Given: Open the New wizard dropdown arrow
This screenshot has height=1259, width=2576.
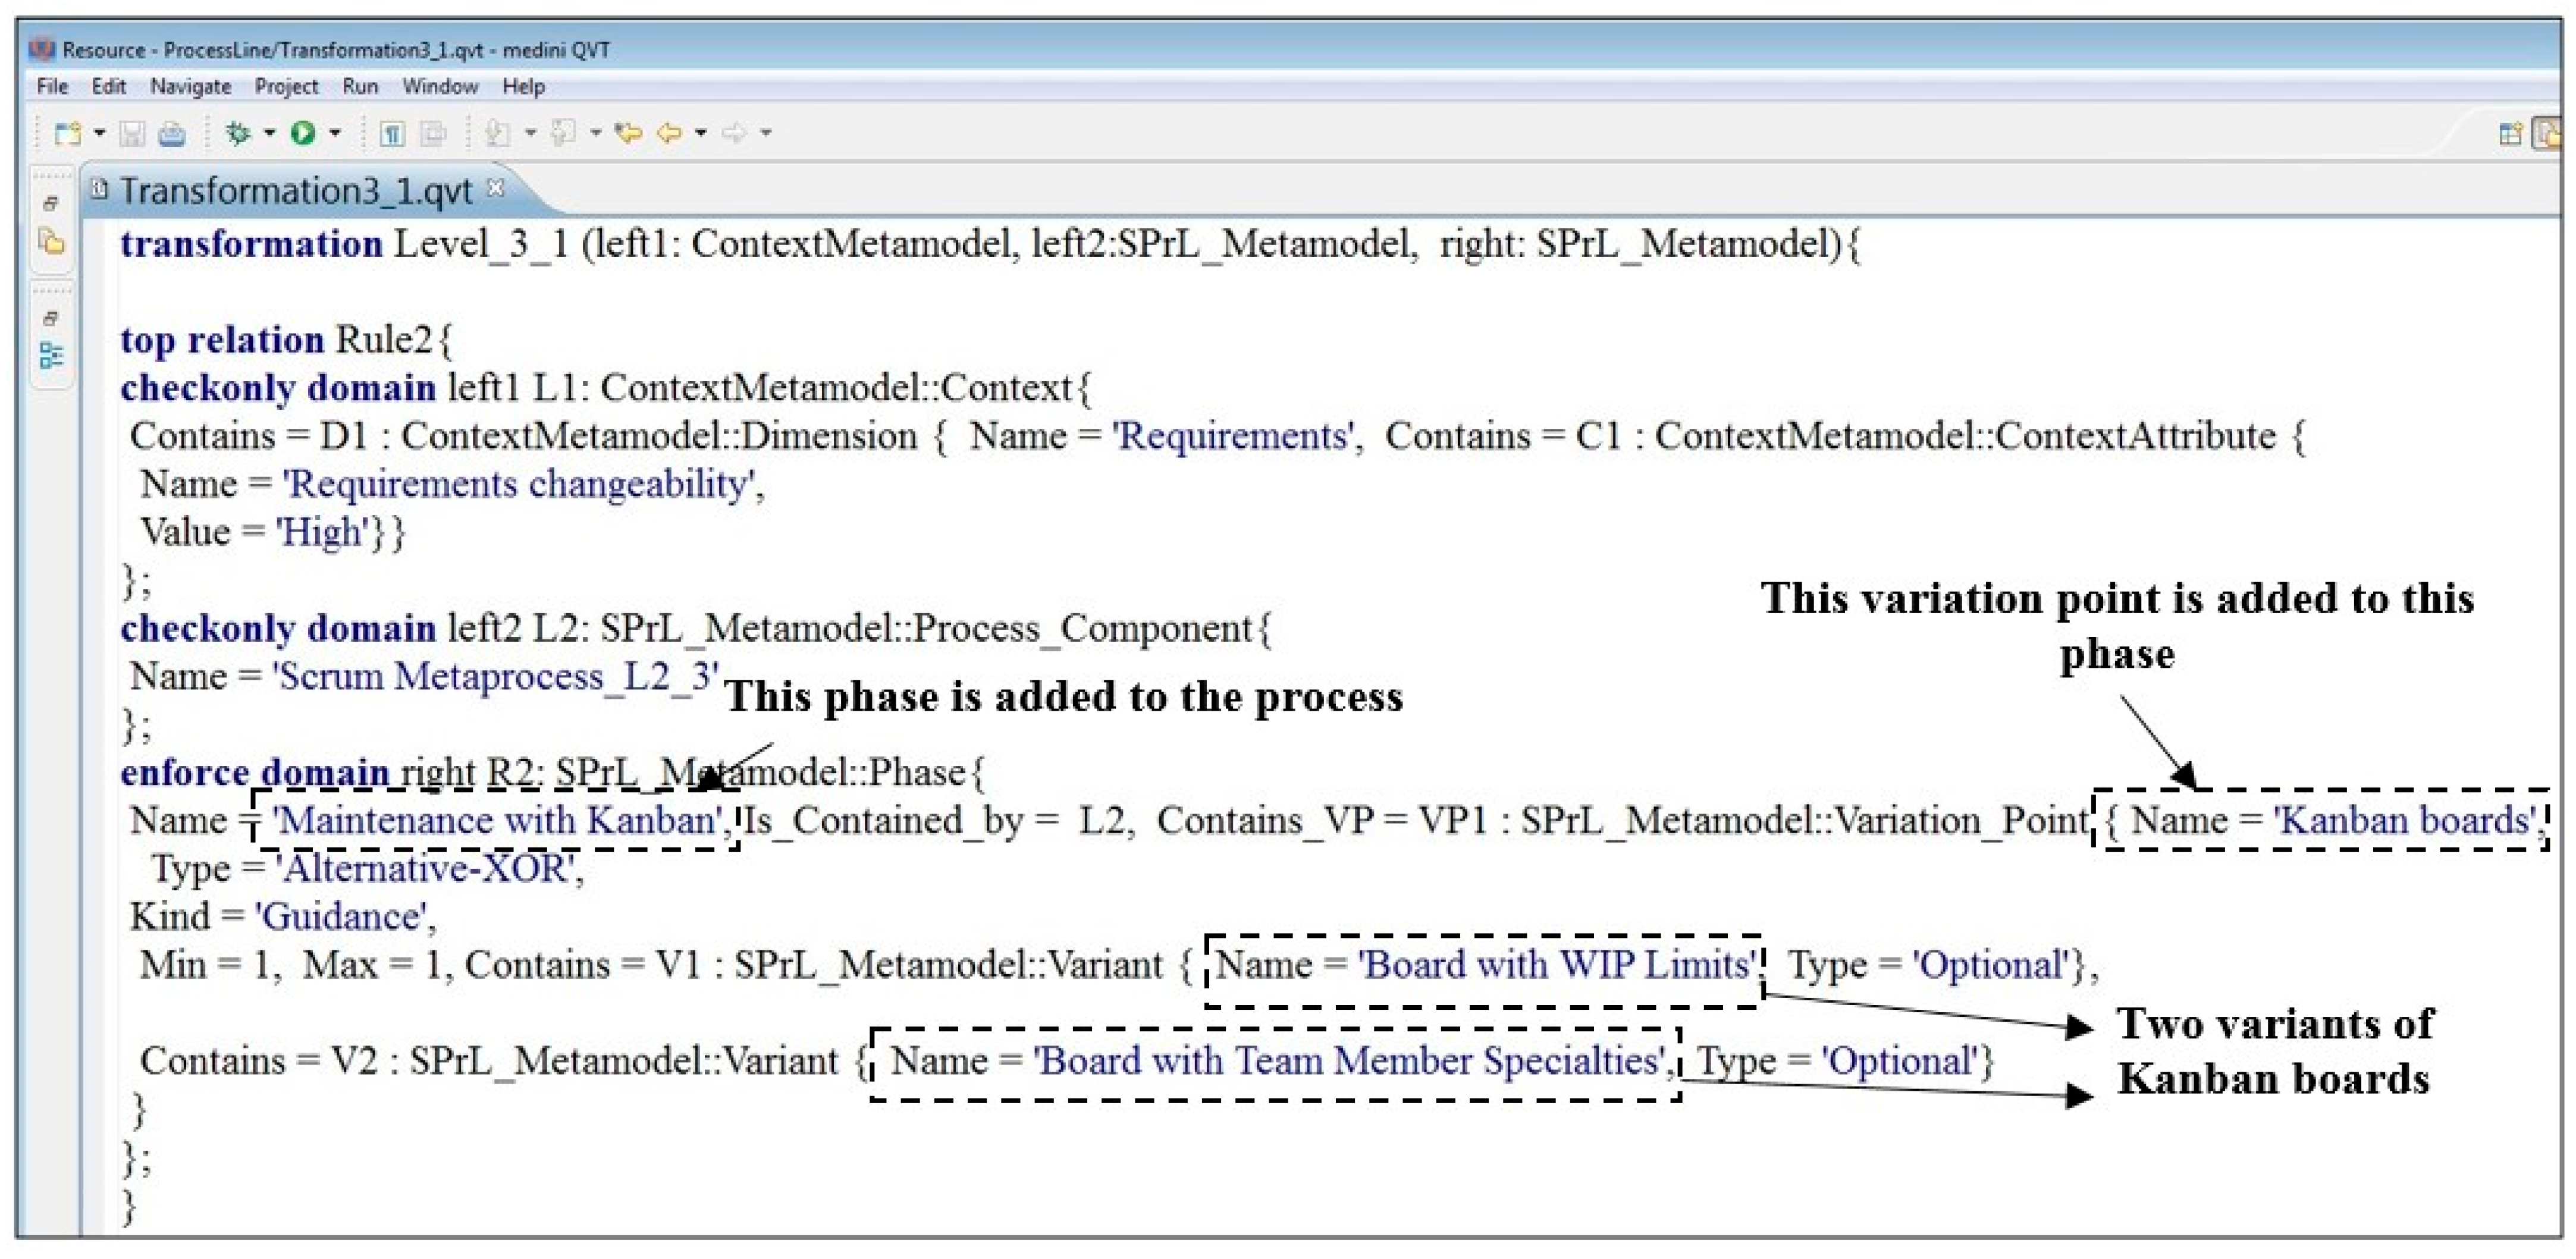Looking at the screenshot, I should (x=99, y=133).
